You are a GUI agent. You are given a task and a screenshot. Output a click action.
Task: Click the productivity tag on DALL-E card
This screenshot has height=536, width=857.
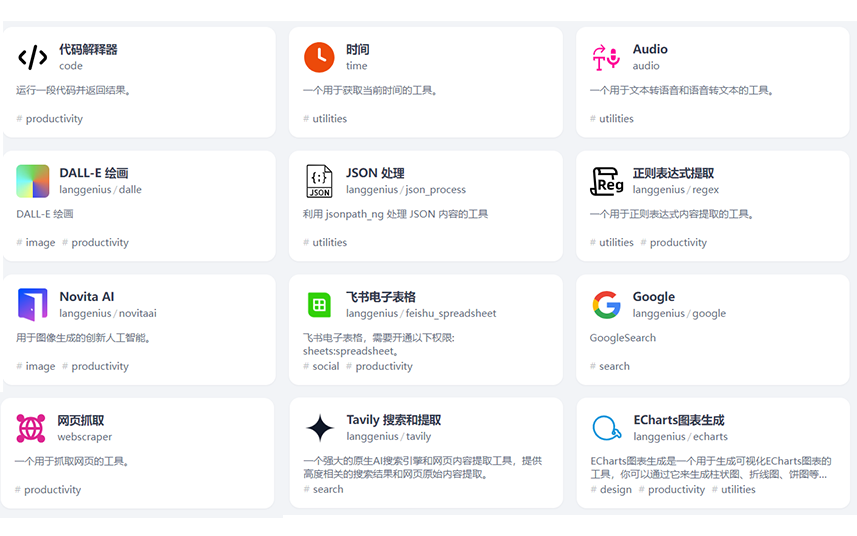click(x=96, y=243)
